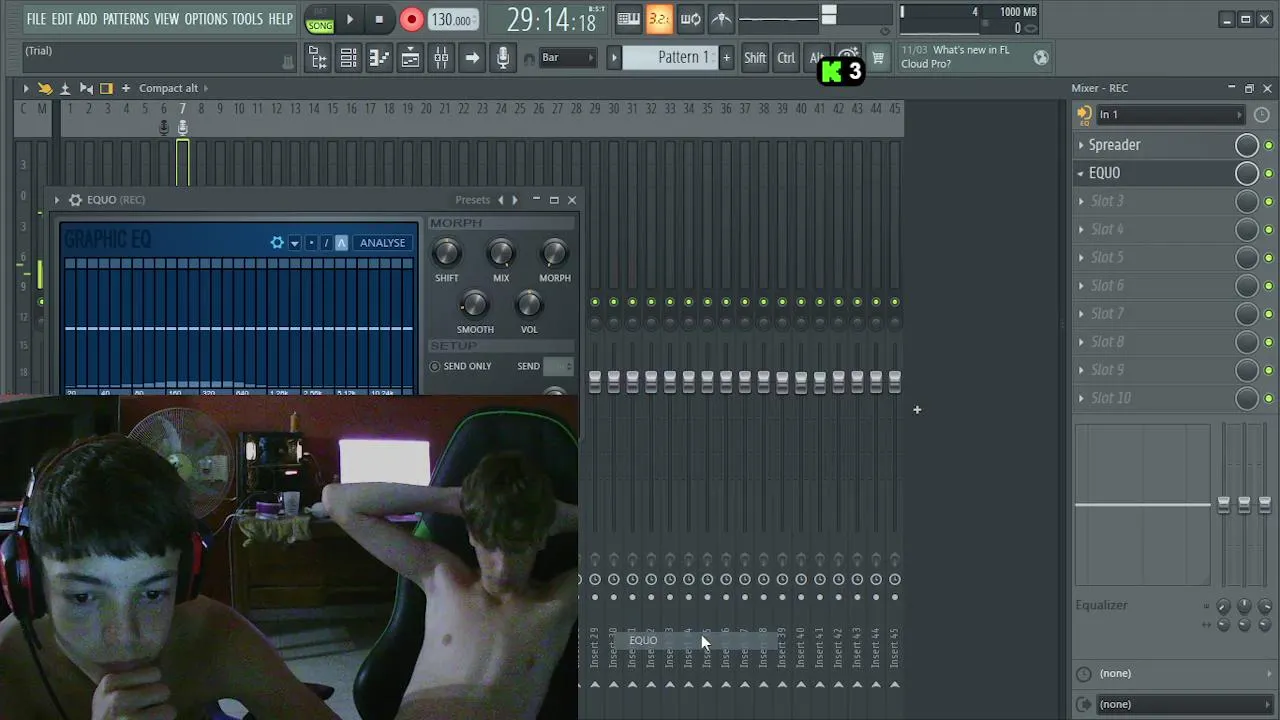Viewport: 1280px width, 720px height.
Task: Open EQUO plugin settings gear
Action: 75,200
